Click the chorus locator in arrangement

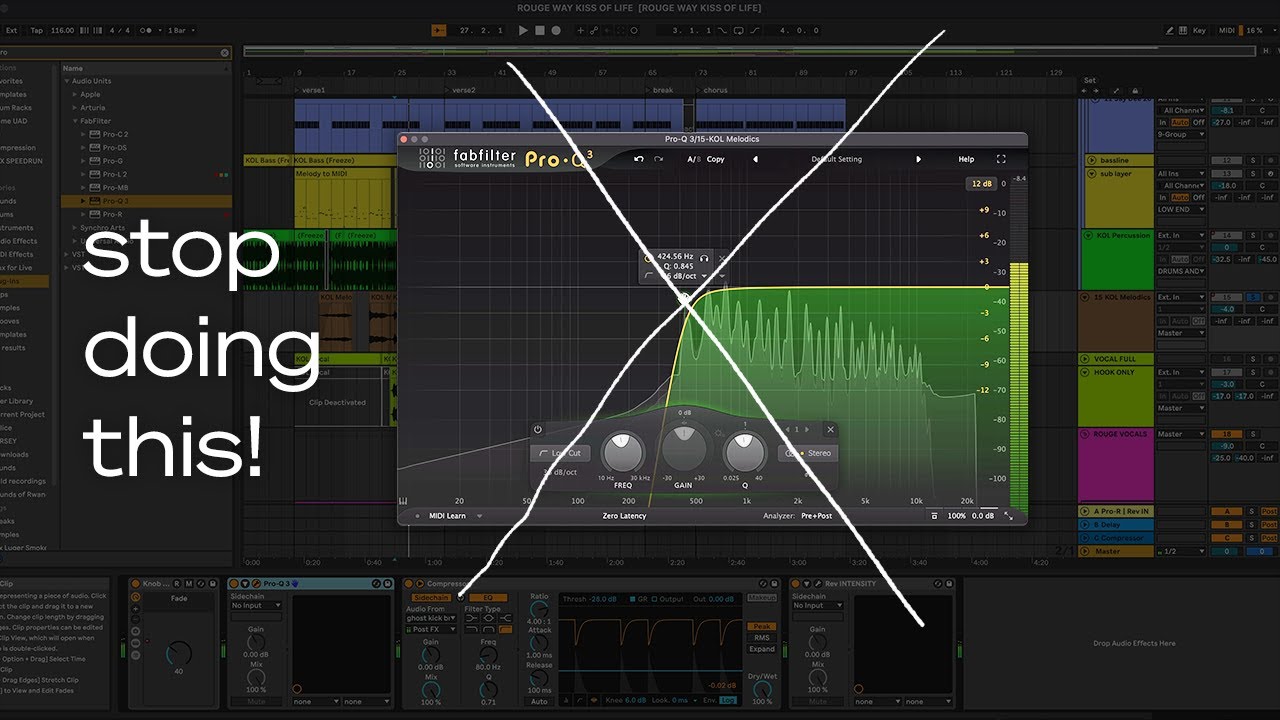click(715, 90)
